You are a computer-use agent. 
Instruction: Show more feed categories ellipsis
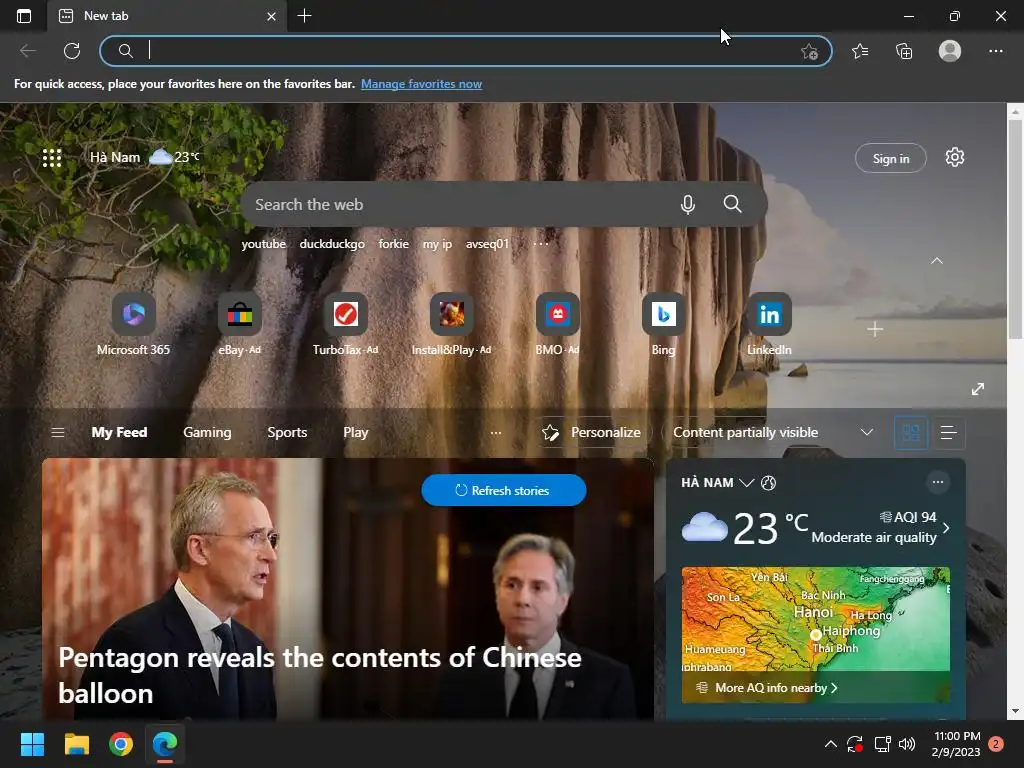click(x=496, y=432)
